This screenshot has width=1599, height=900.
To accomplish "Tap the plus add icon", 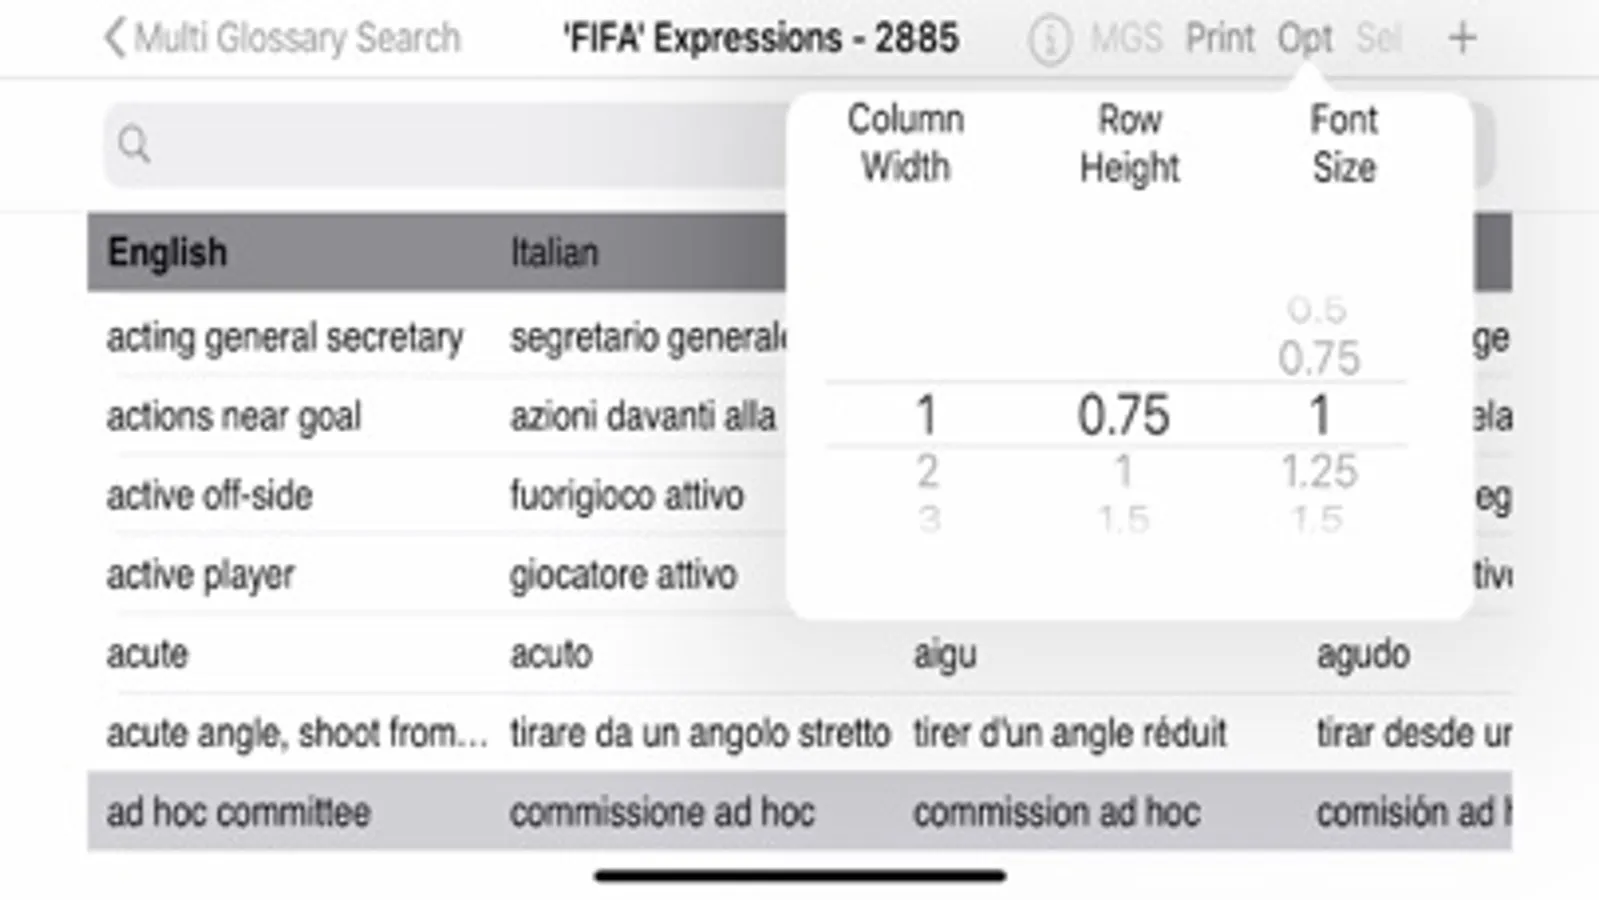I will point(1462,39).
